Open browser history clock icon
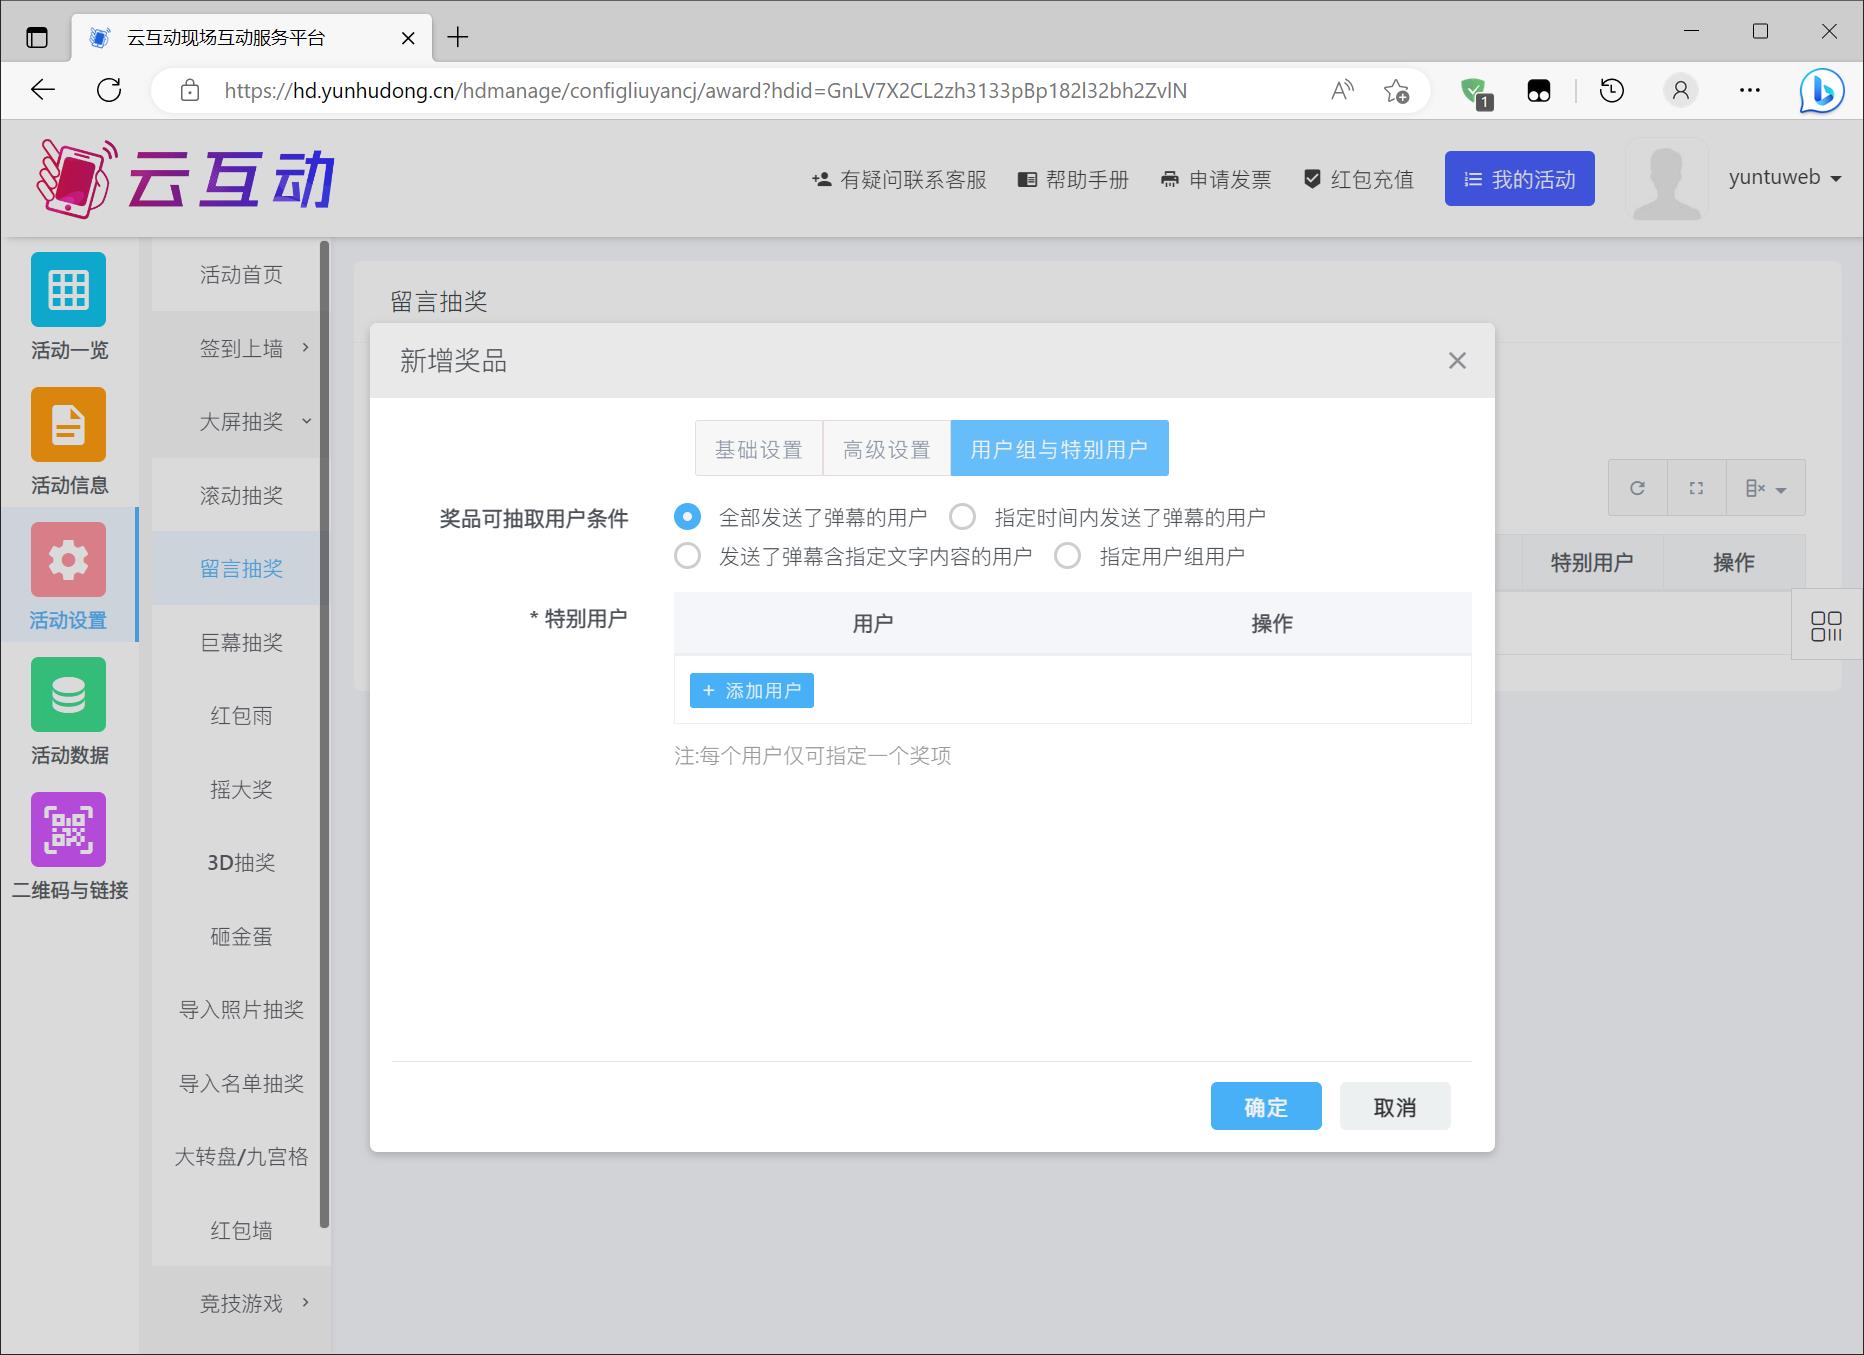This screenshot has height=1355, width=1864. 1611,91
